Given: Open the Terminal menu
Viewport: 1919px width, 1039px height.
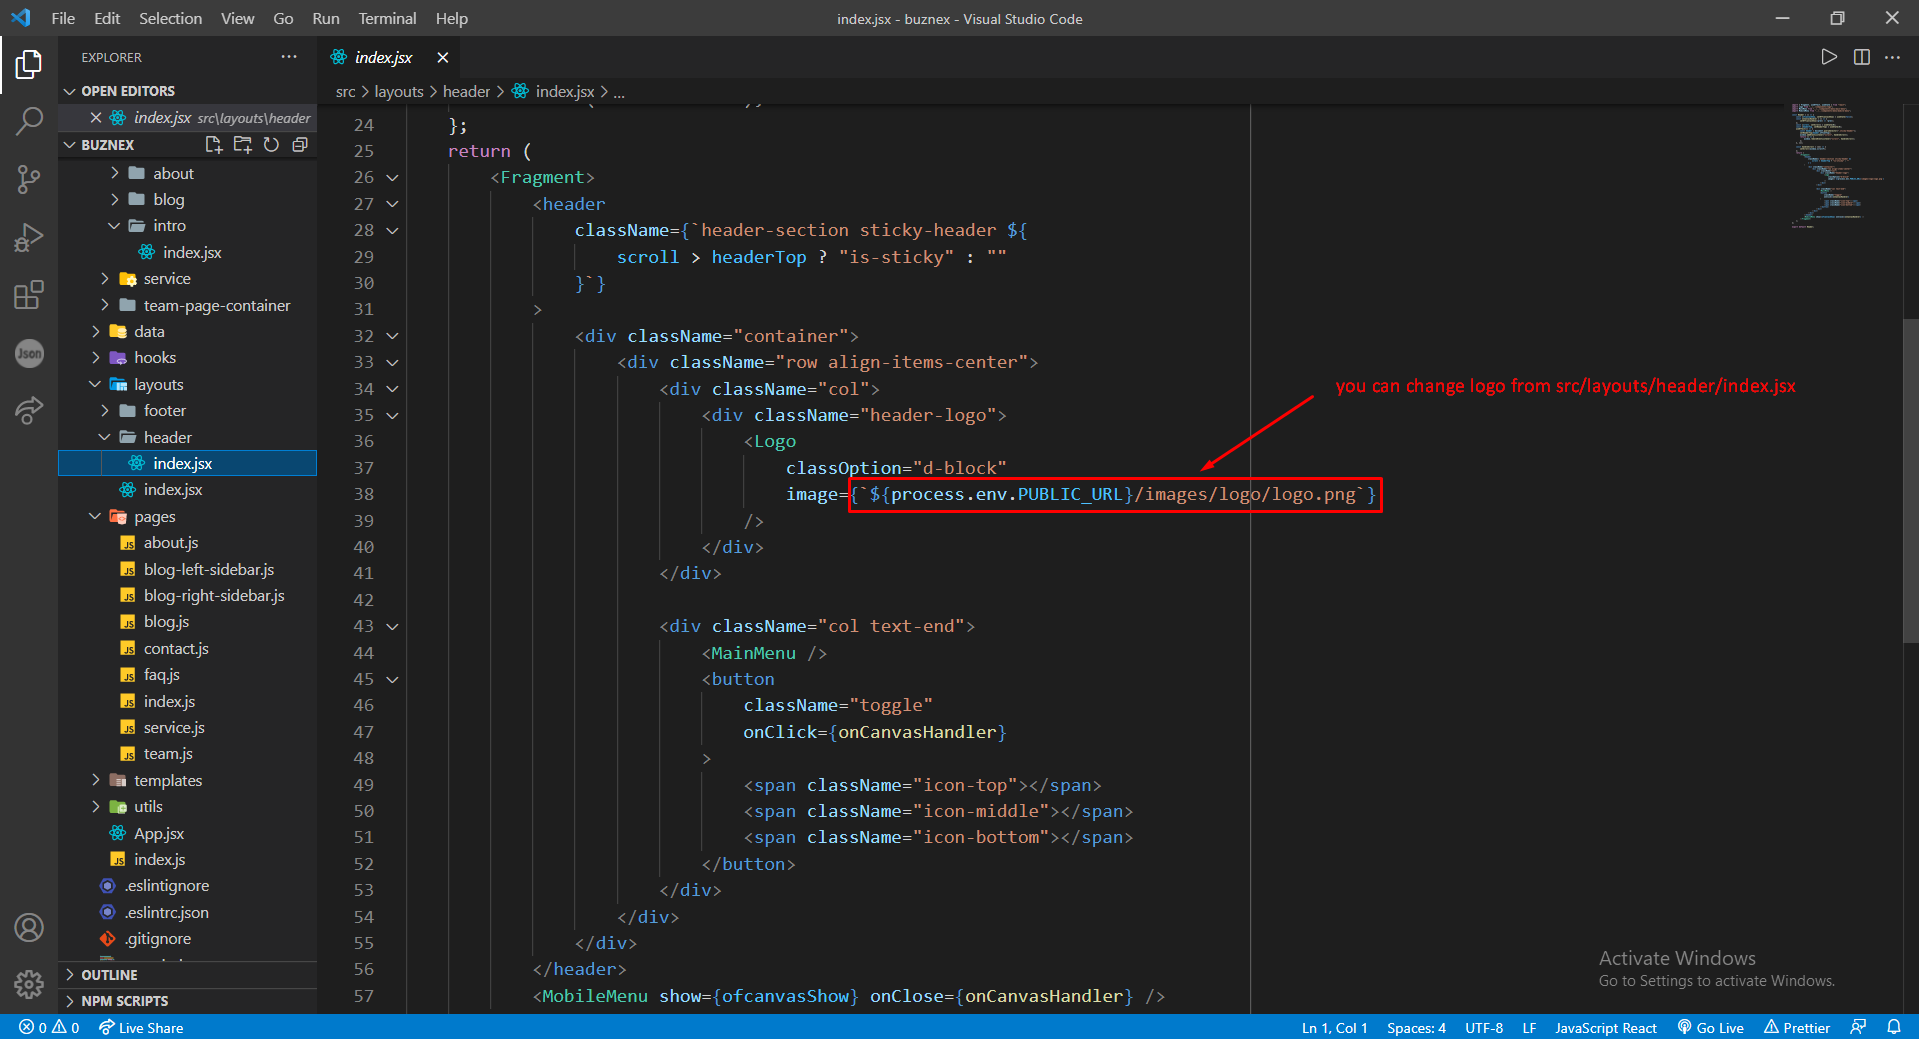Looking at the screenshot, I should tap(387, 18).
